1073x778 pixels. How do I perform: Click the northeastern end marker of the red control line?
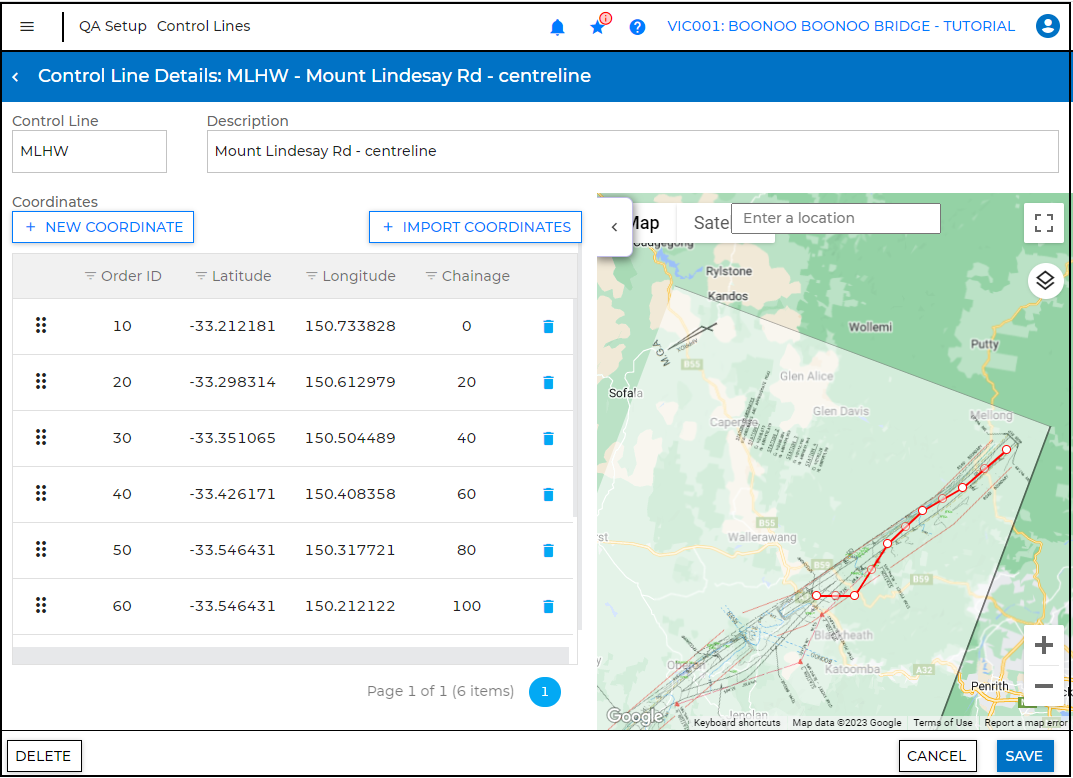pos(1006,450)
